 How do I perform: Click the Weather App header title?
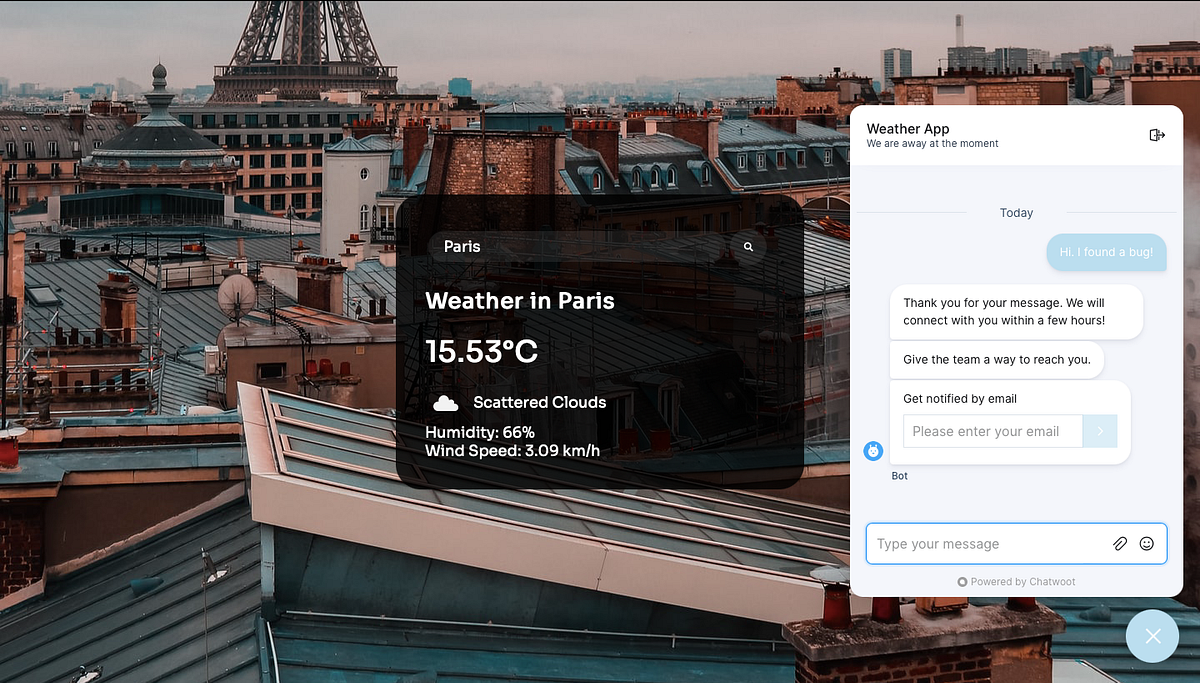(908, 128)
